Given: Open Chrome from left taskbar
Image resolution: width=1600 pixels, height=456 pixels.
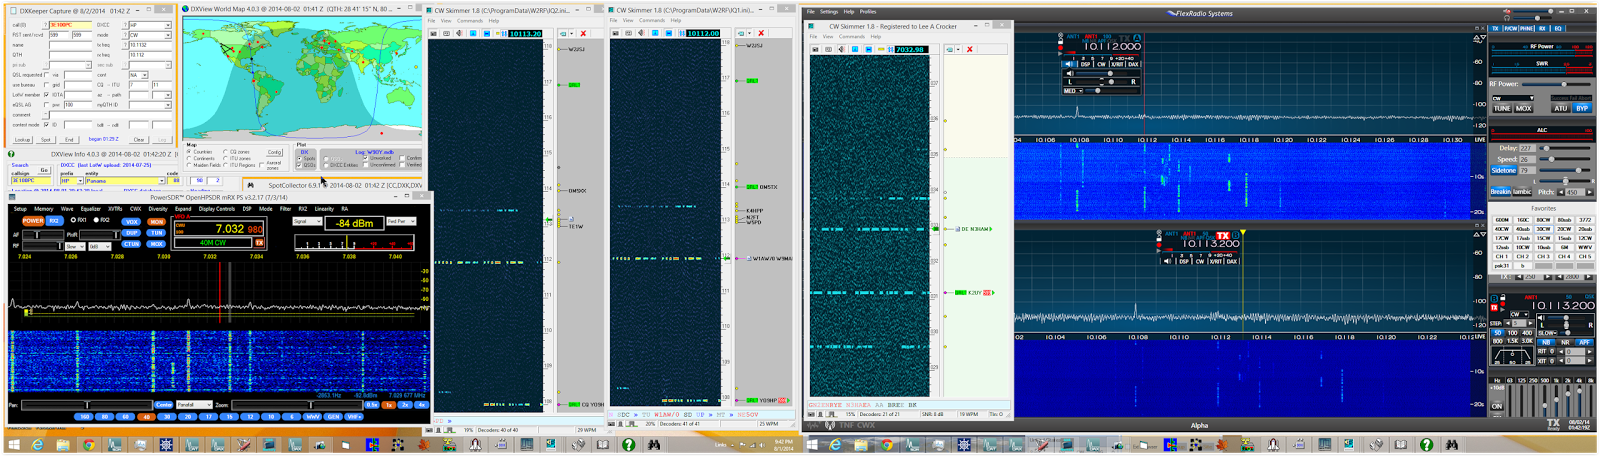Looking at the screenshot, I should pos(89,445).
